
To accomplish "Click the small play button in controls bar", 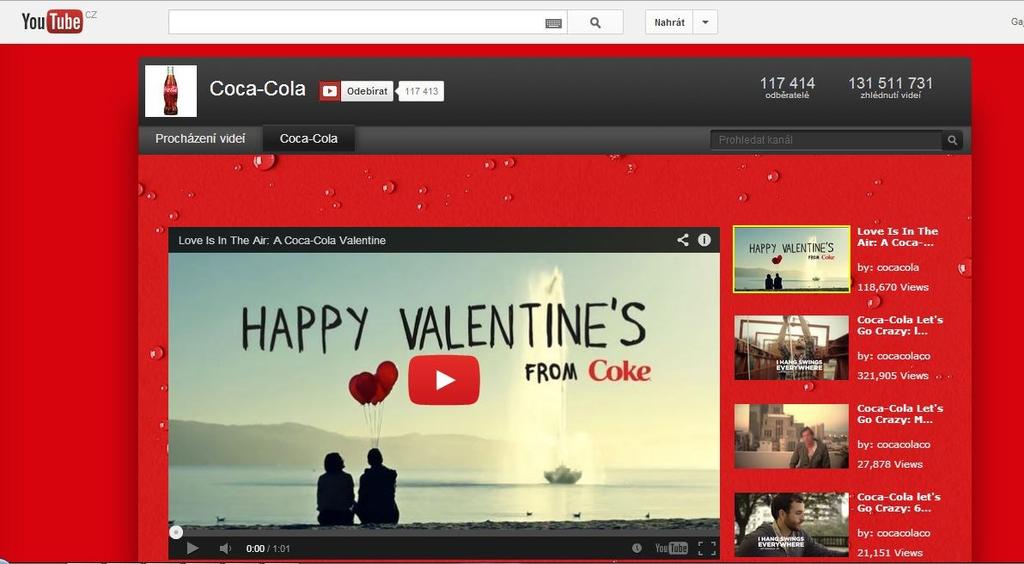I will 192,548.
